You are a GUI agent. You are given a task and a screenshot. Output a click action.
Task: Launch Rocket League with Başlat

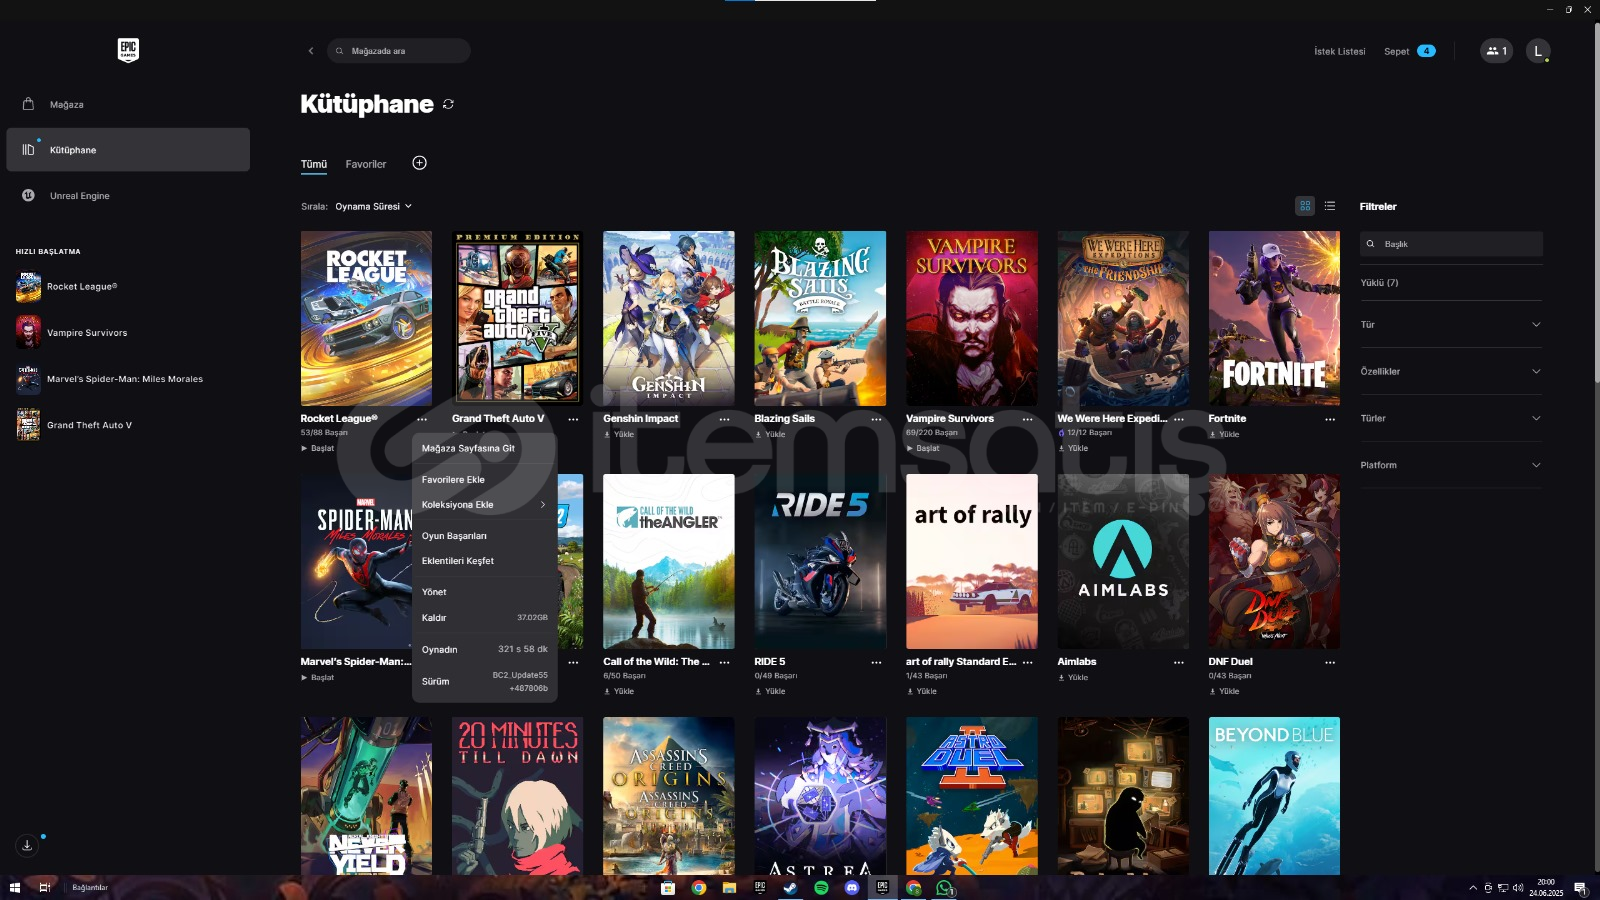click(x=318, y=448)
